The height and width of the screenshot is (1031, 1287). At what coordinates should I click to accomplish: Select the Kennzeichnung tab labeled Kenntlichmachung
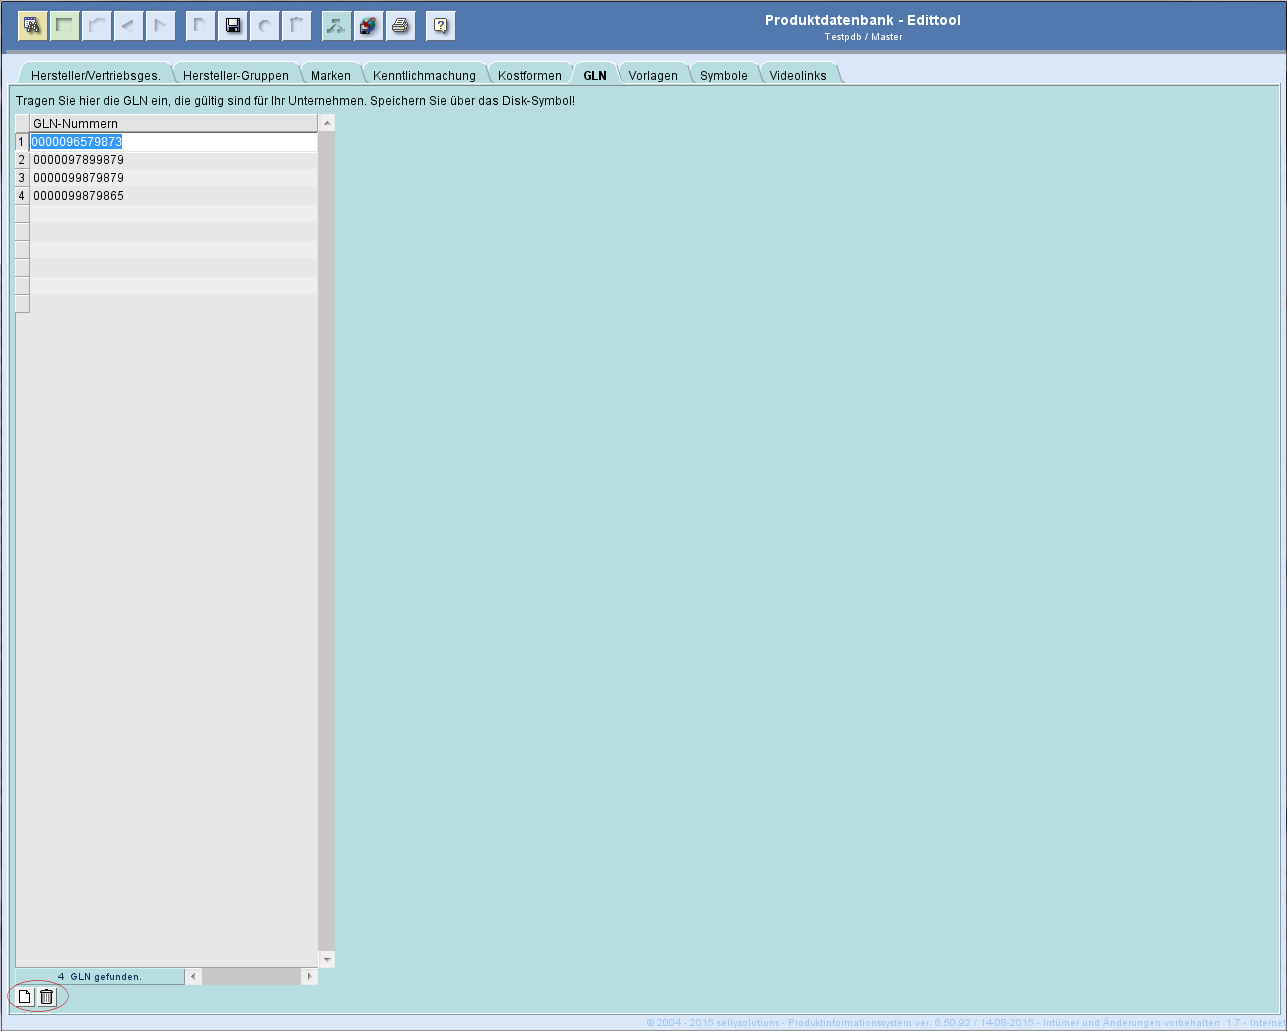pos(424,75)
